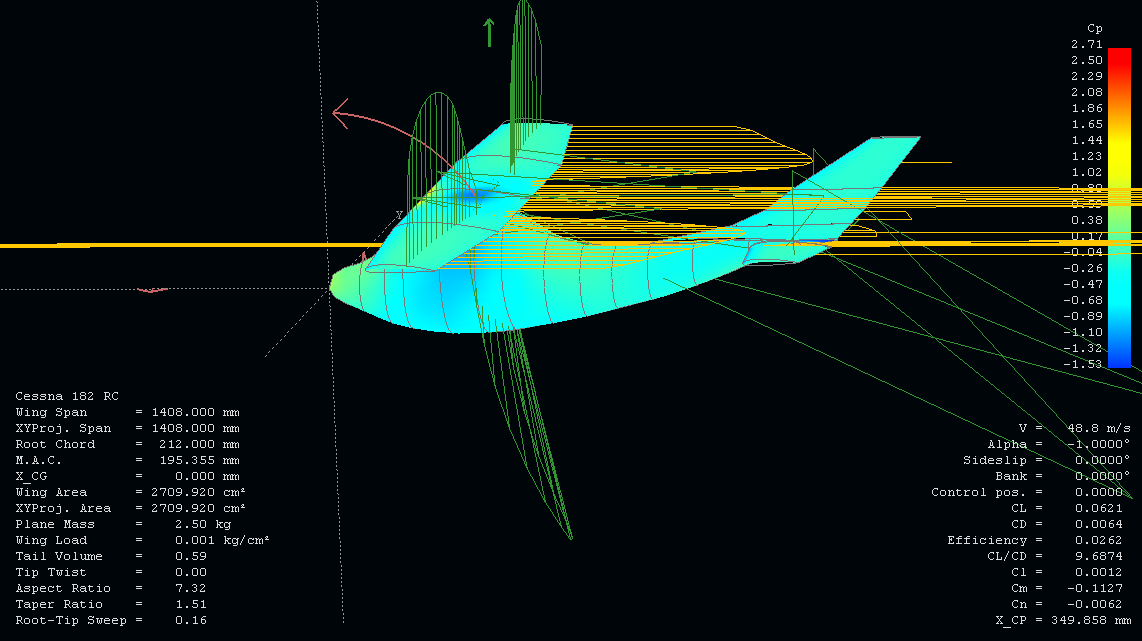The width and height of the screenshot is (1142, 641).
Task: Select the Tail Volume value 0.59
Action: click(191, 557)
